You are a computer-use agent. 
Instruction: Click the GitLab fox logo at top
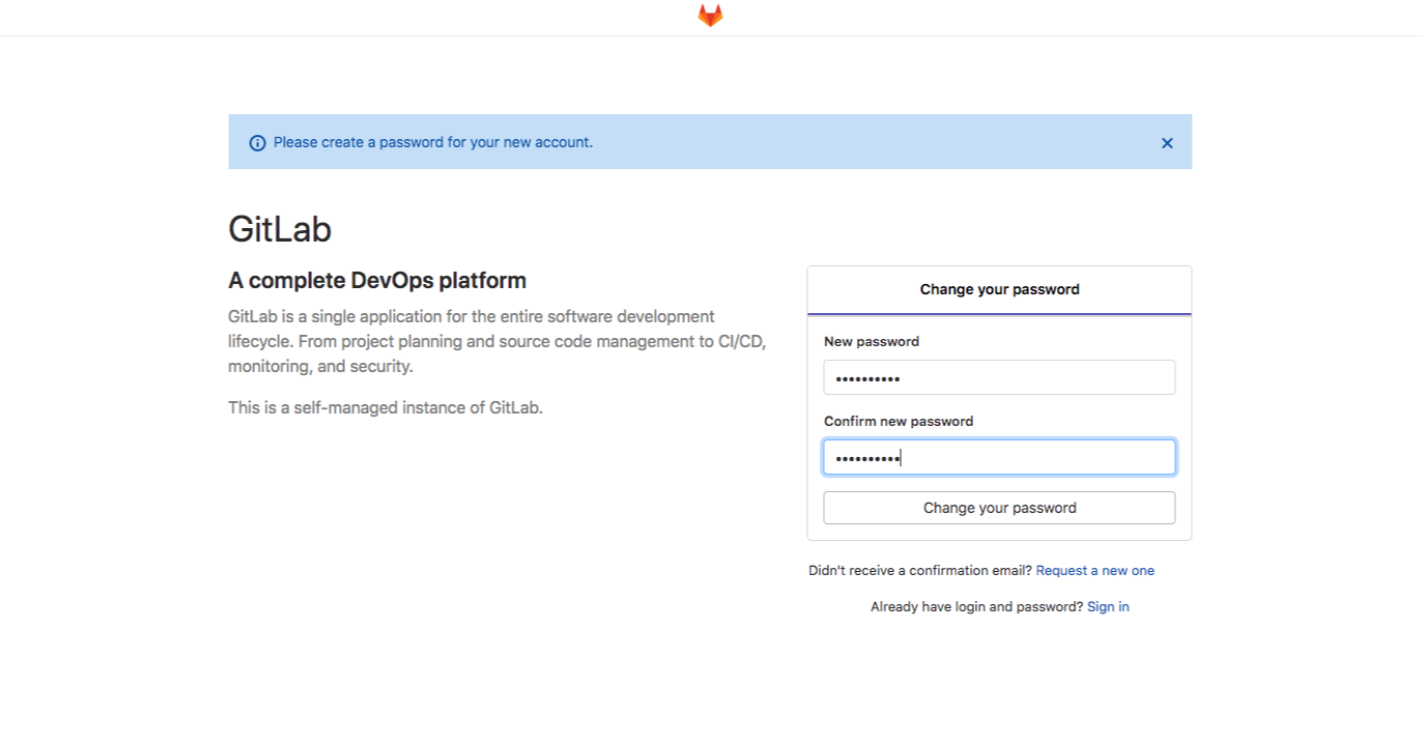pyautogui.click(x=710, y=15)
